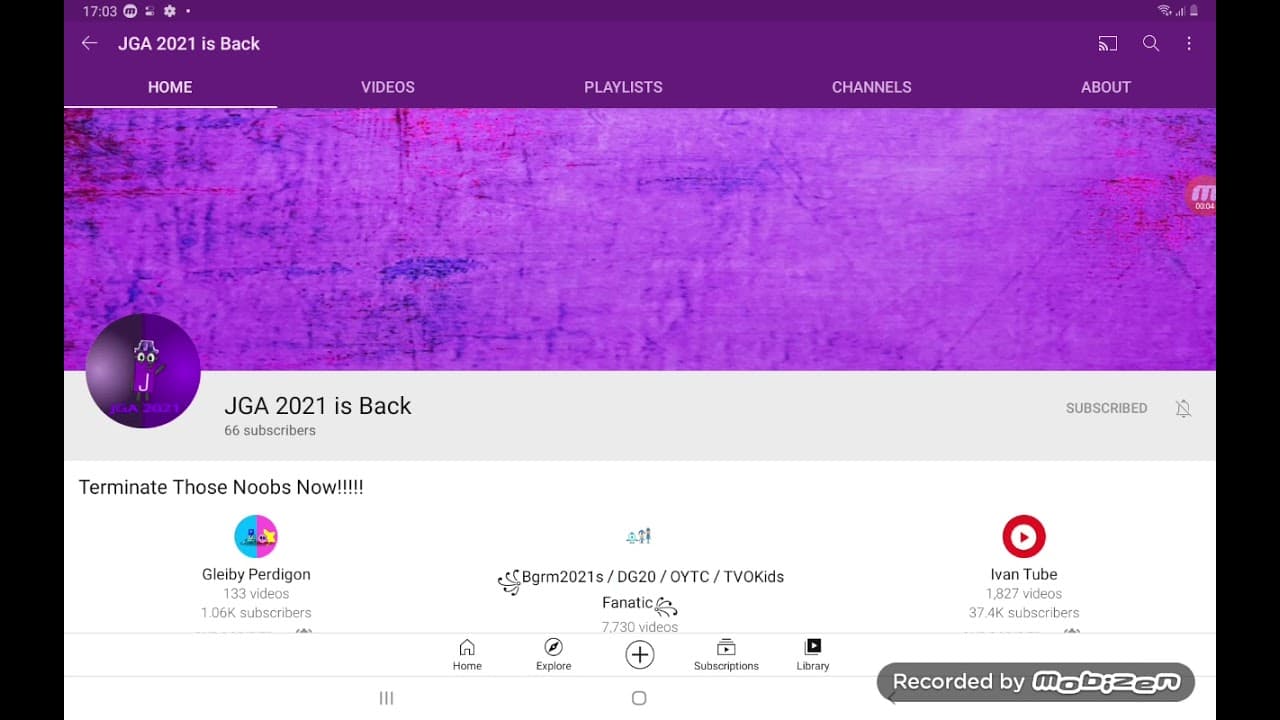Tap the Create plus button
Viewport: 1280px width, 720px height.
pyautogui.click(x=640, y=655)
